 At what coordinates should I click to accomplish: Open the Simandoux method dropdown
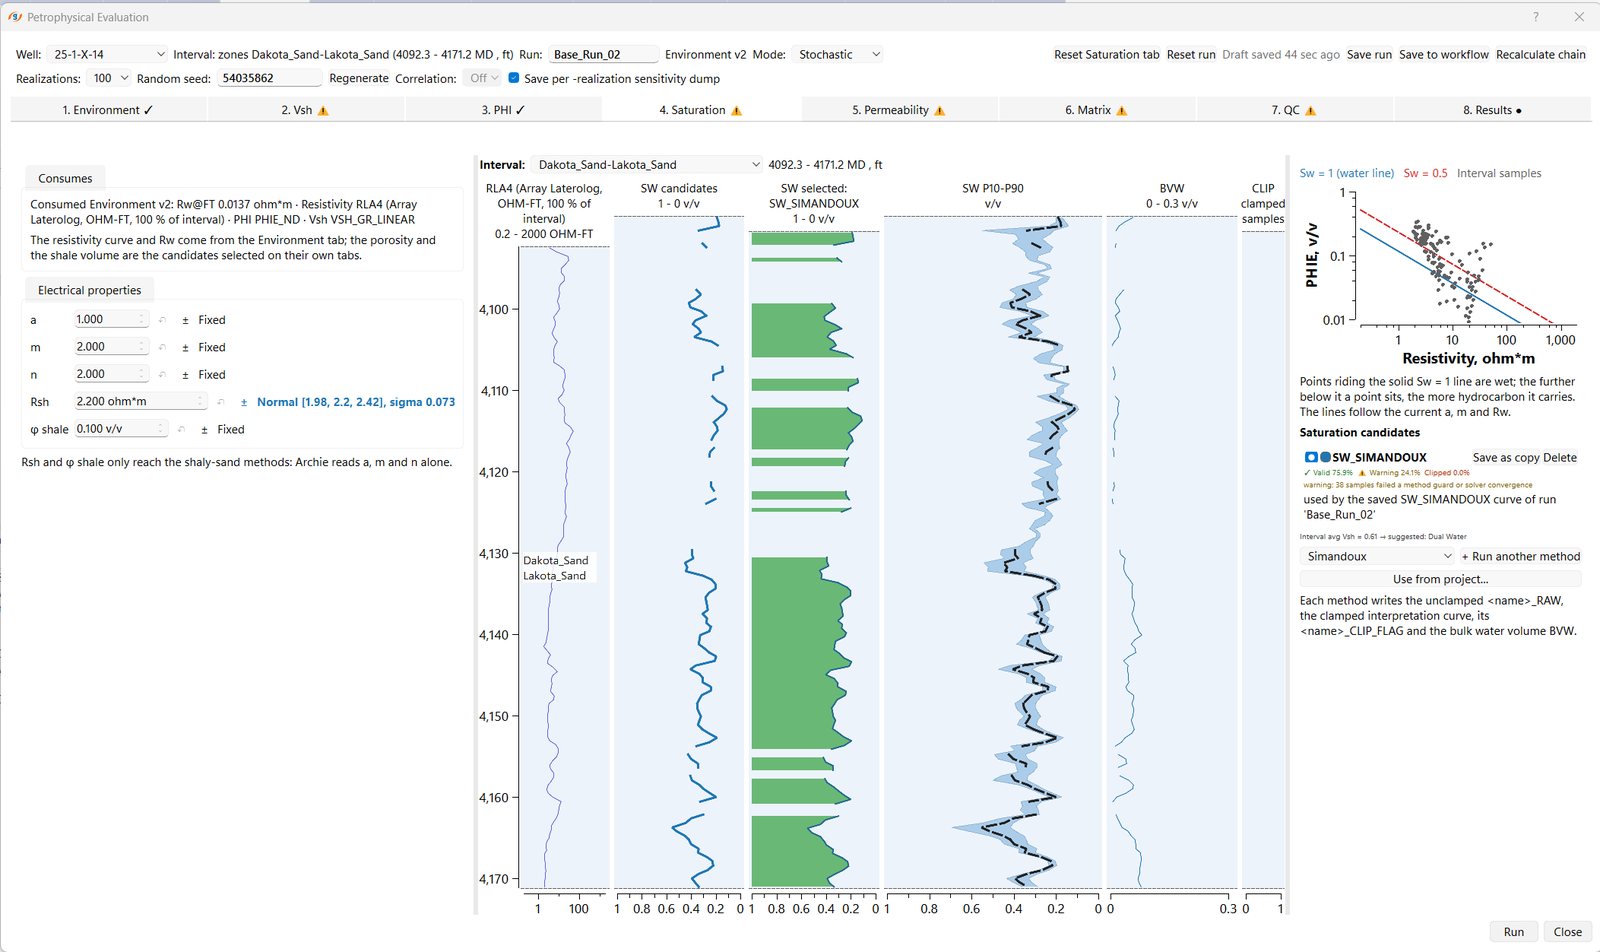pos(1378,556)
